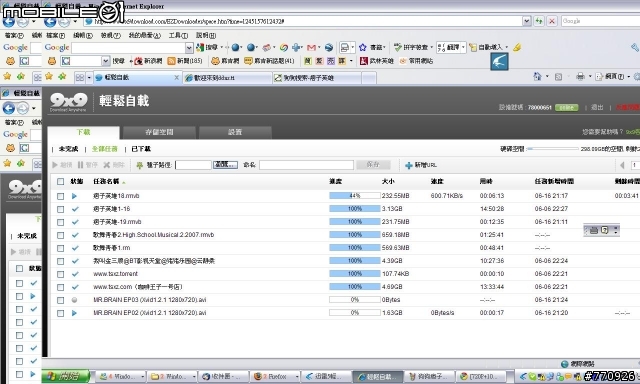Click the 寫吉網 bear icon
This screenshot has height=384, width=640.
click(x=215, y=61)
